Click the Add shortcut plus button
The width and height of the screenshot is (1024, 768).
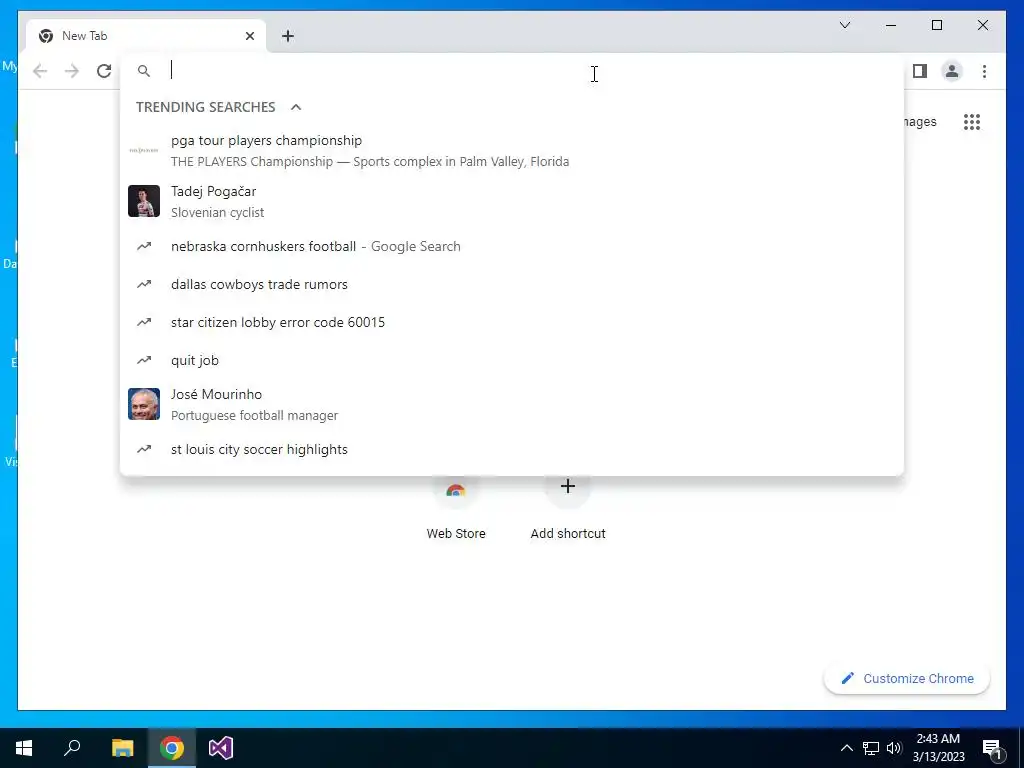coord(568,486)
